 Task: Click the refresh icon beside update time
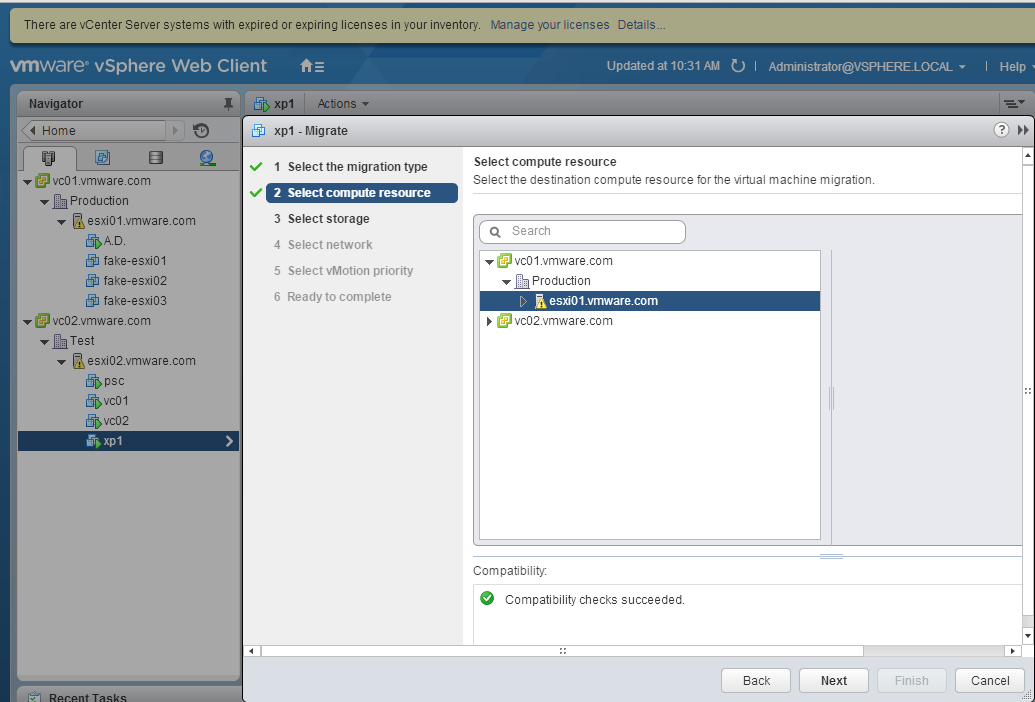738,66
